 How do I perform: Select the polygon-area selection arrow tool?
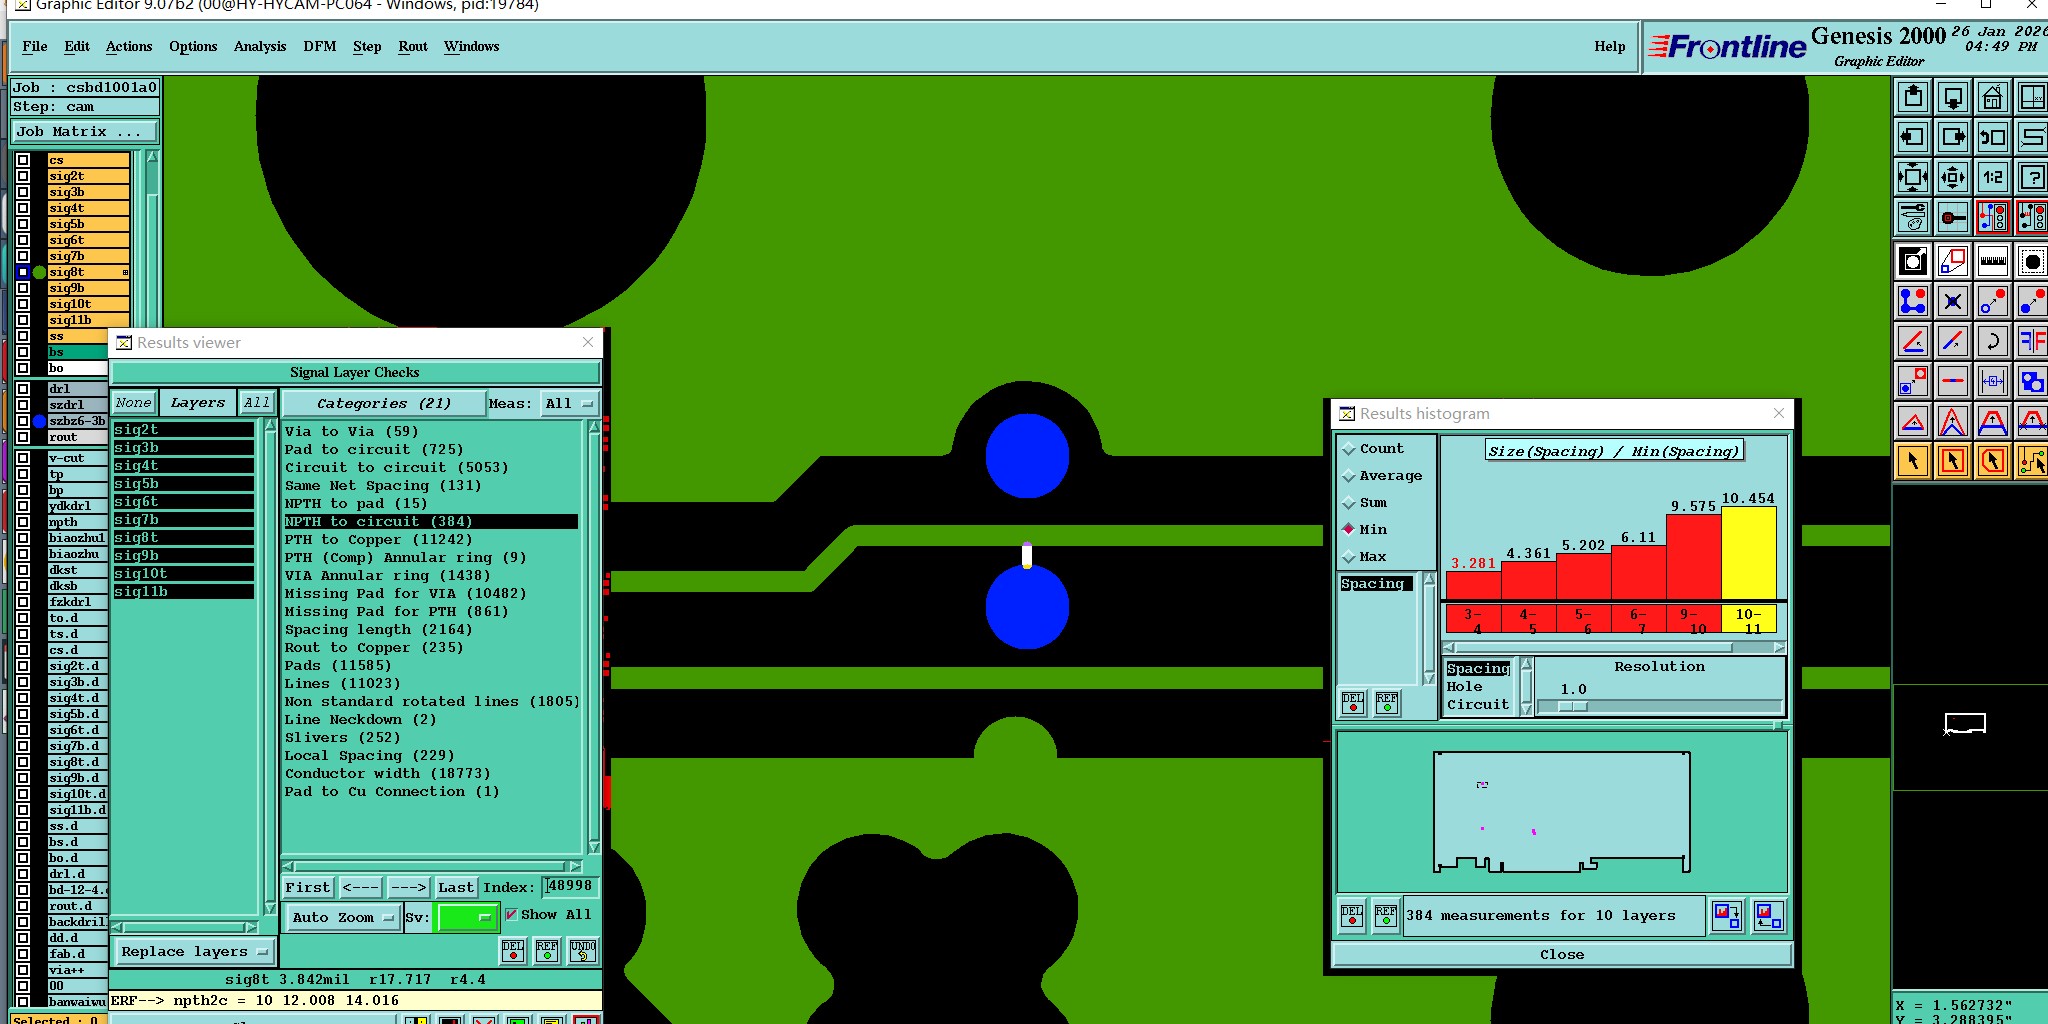point(1992,461)
